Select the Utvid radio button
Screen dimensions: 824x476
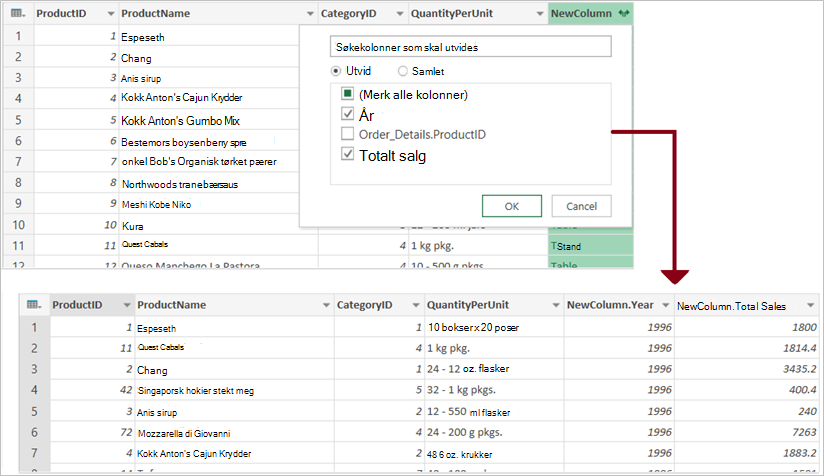pyautogui.click(x=336, y=71)
